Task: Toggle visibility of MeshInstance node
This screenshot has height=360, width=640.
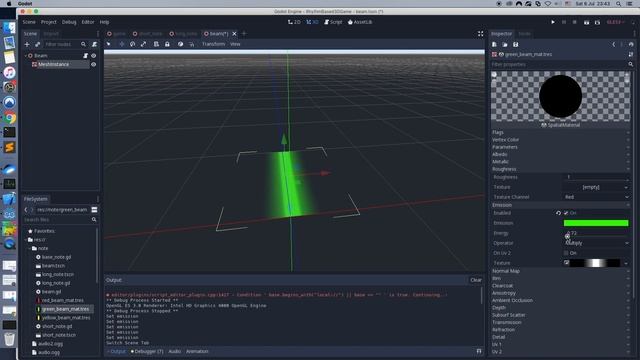Action: (x=94, y=64)
